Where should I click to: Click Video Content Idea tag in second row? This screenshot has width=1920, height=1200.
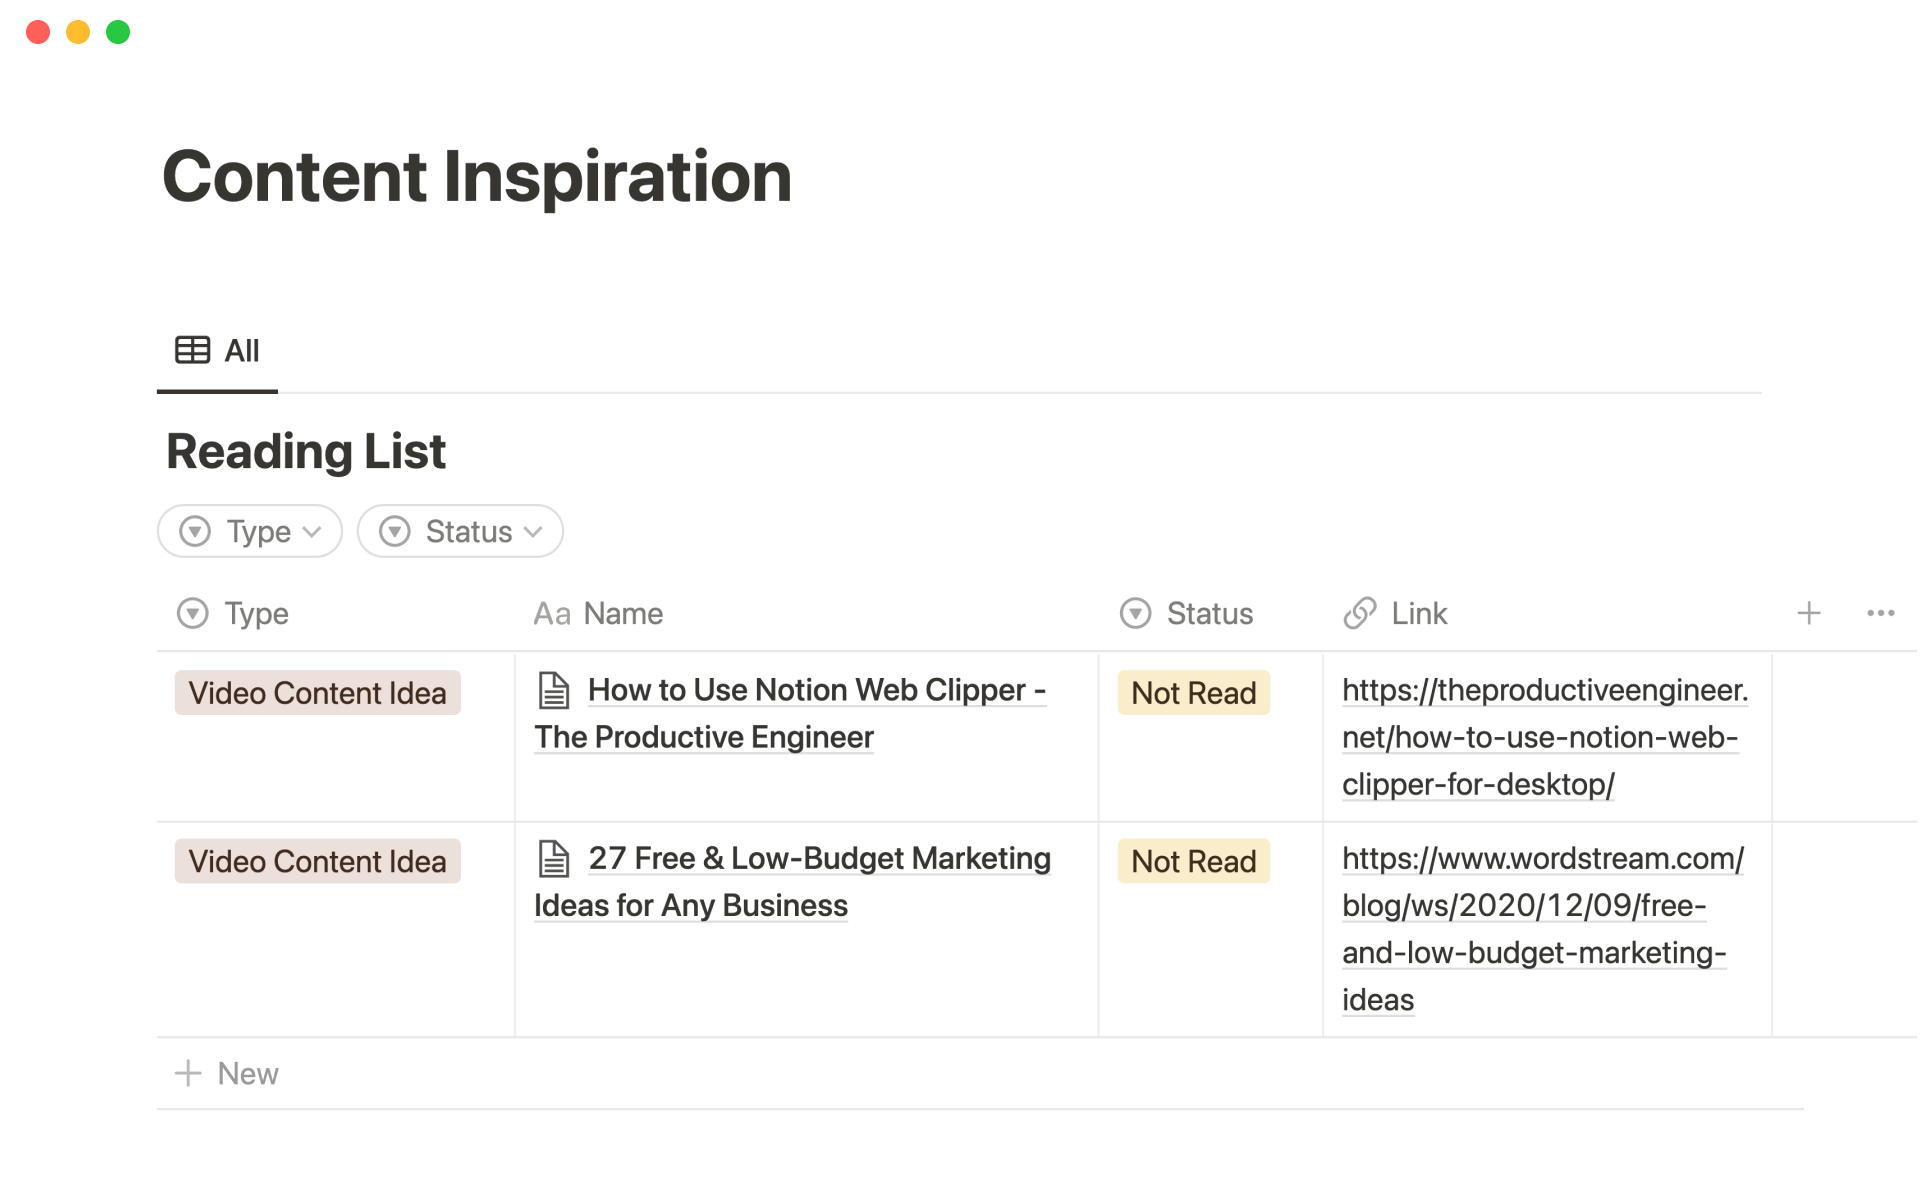tap(317, 861)
